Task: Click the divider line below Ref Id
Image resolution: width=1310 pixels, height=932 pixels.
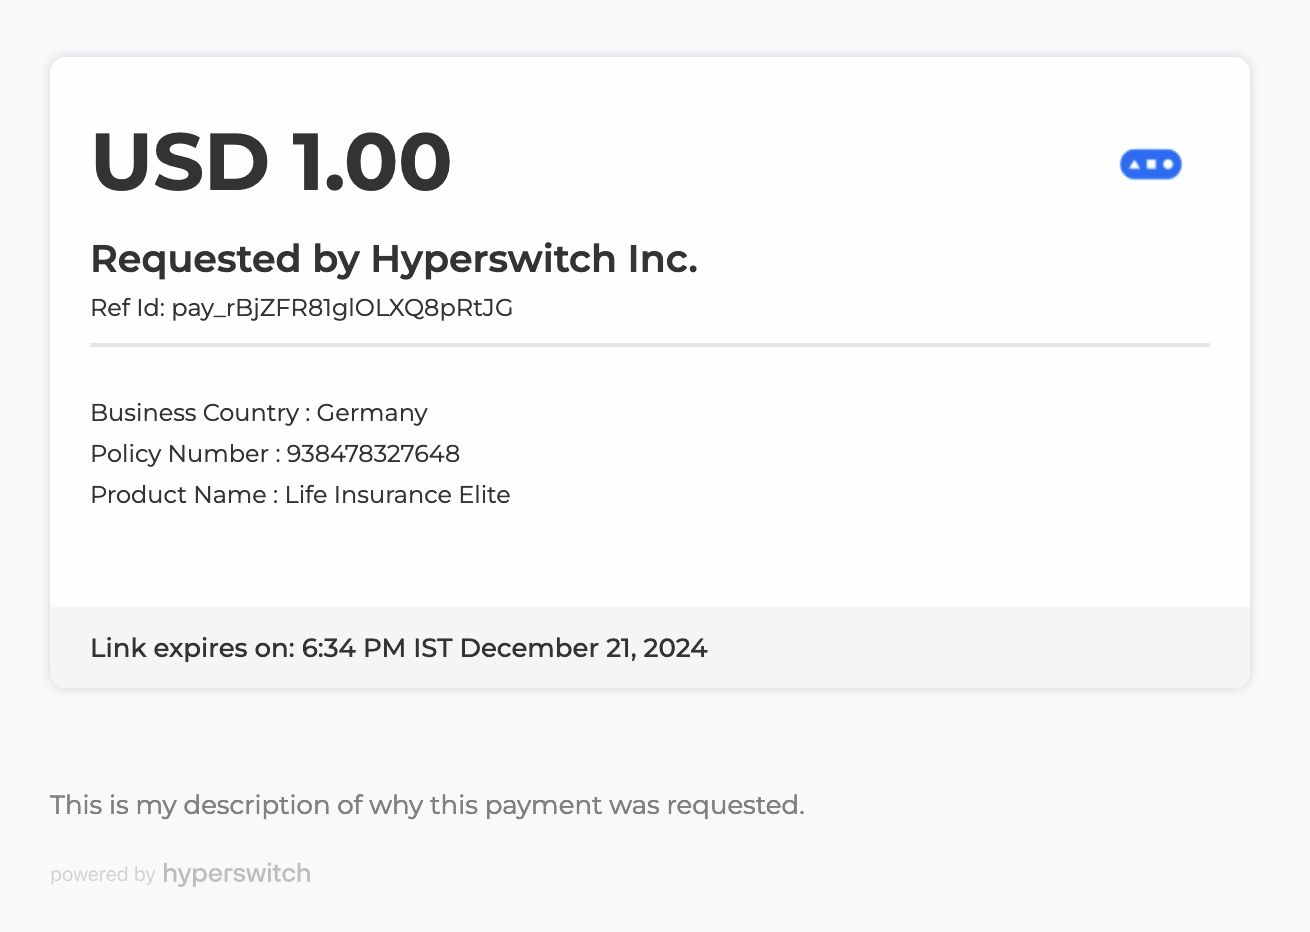Action: 650,345
